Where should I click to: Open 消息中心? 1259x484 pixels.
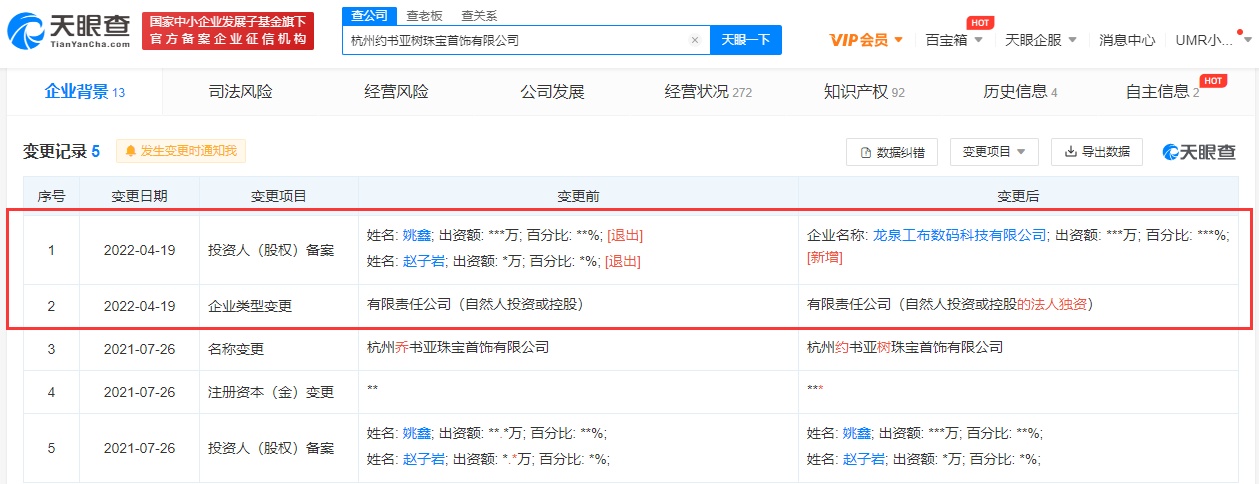(x=1127, y=40)
